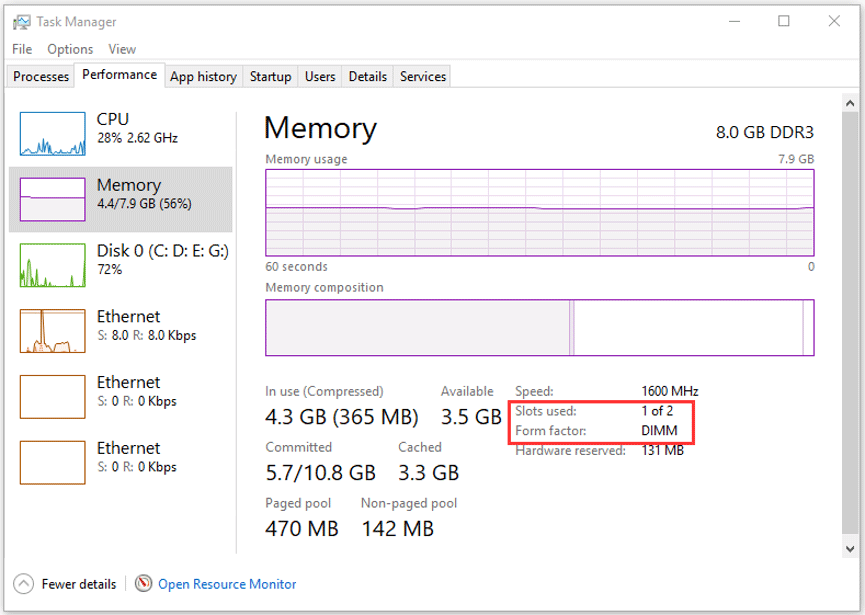Click the Resource Monitor gauge icon

[144, 584]
